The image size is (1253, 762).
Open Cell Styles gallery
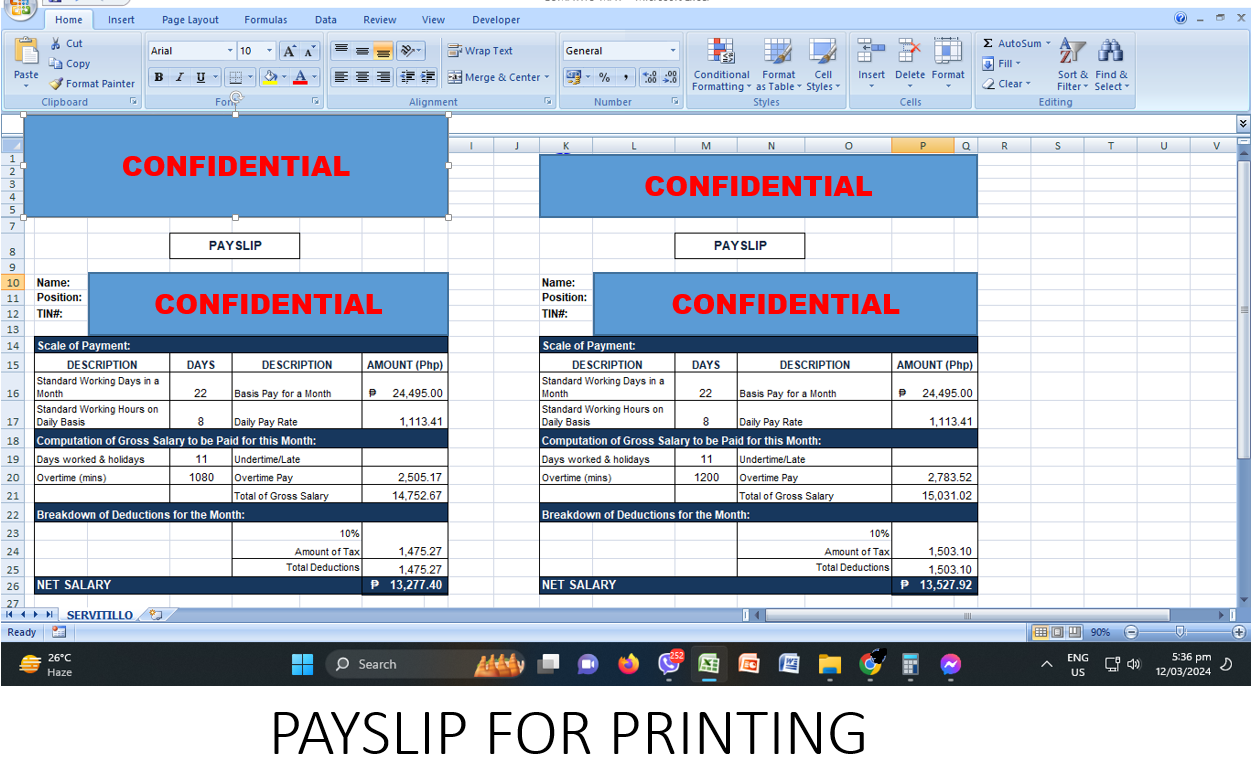click(823, 65)
